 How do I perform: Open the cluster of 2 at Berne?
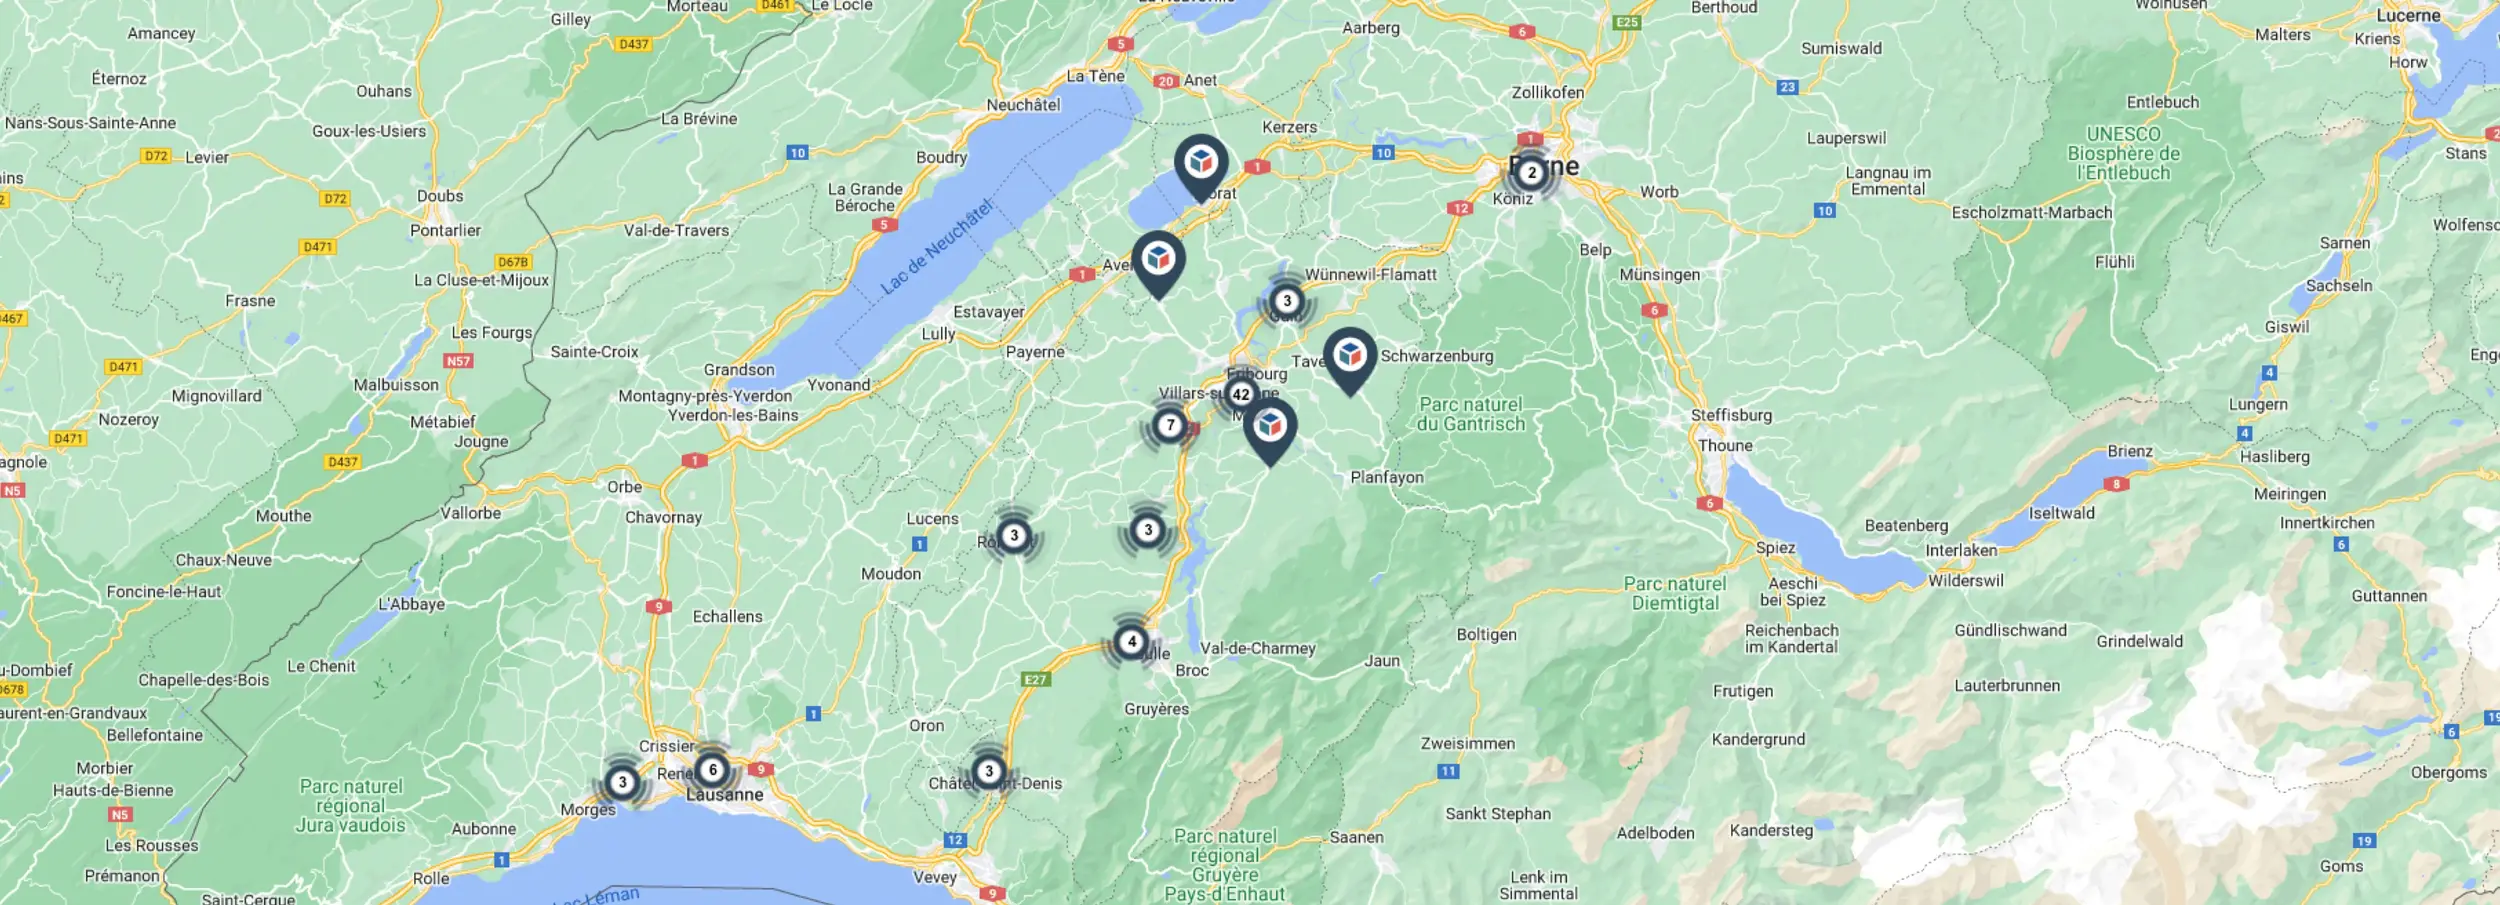[1531, 172]
